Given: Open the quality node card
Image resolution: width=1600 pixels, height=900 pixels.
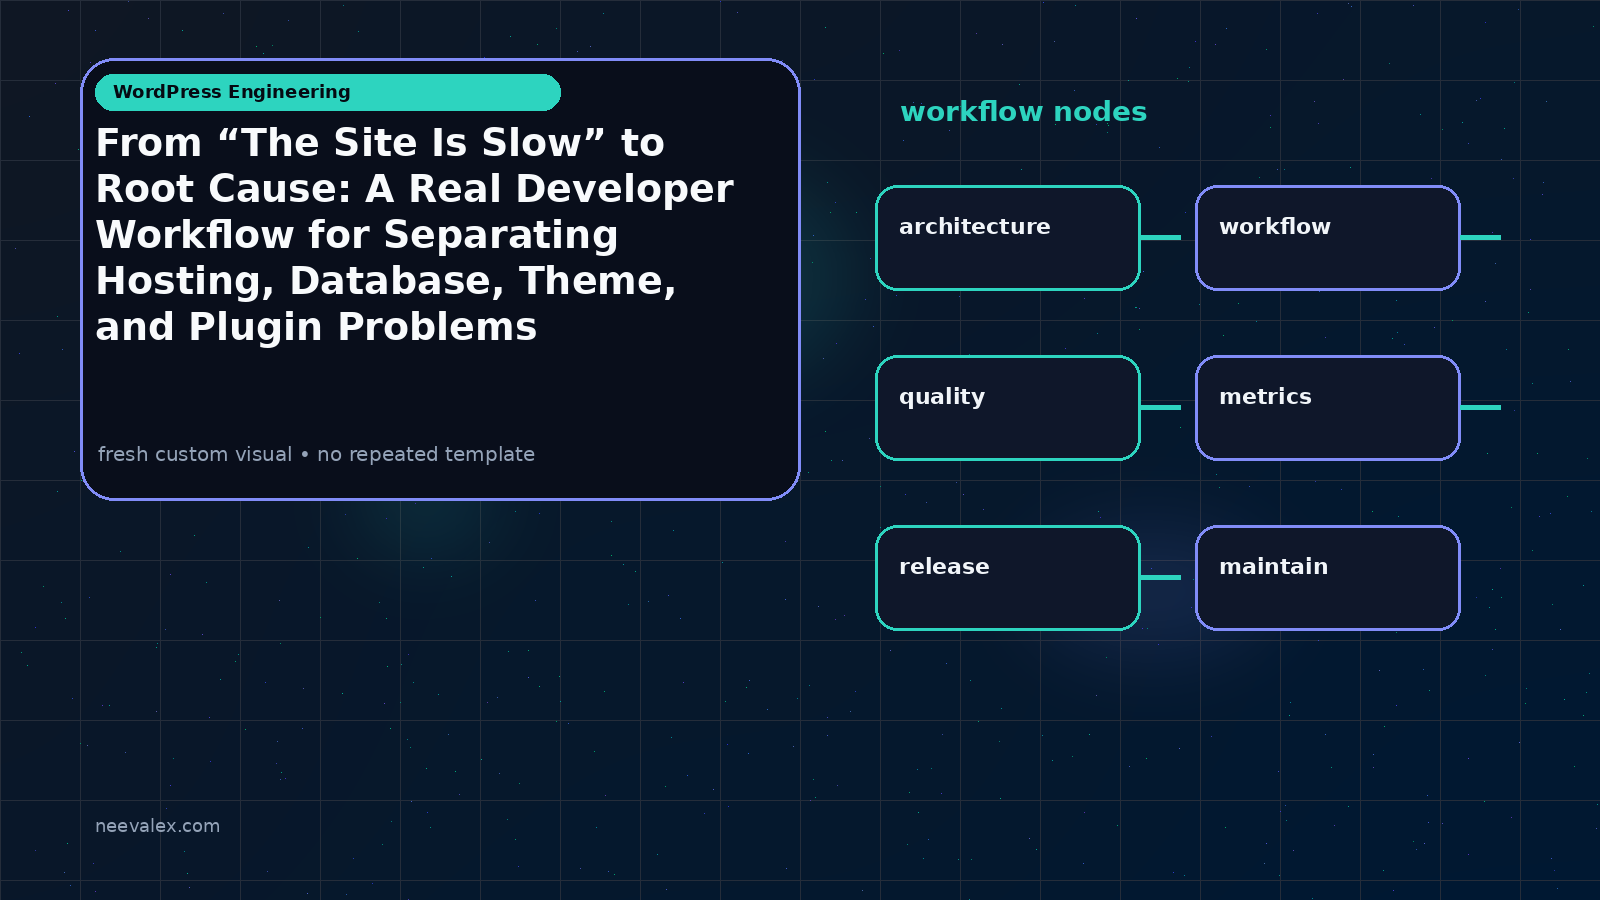Looking at the screenshot, I should (1008, 408).
